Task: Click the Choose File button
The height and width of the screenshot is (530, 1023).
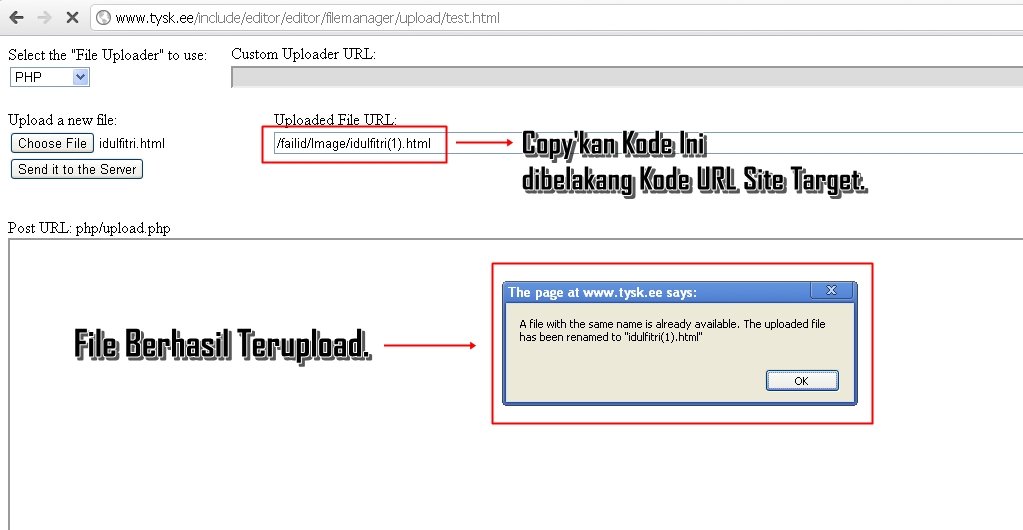Action: (52, 144)
